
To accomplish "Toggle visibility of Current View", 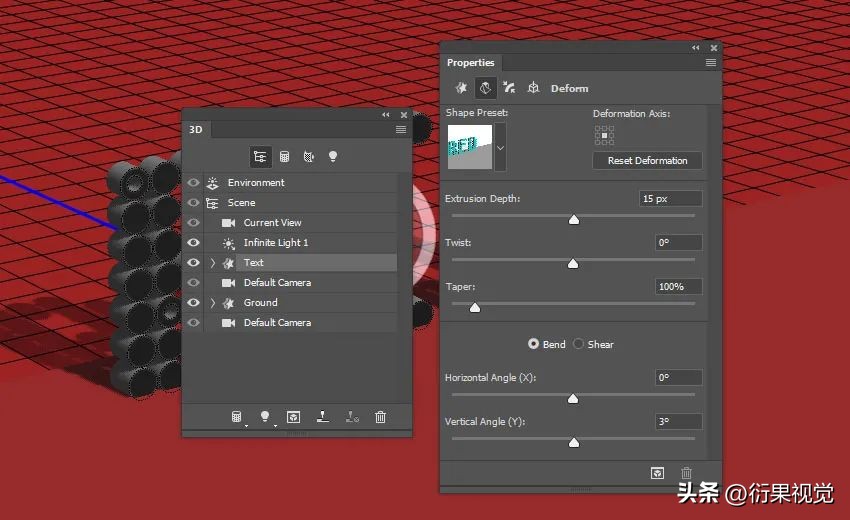I will pyautogui.click(x=194, y=223).
